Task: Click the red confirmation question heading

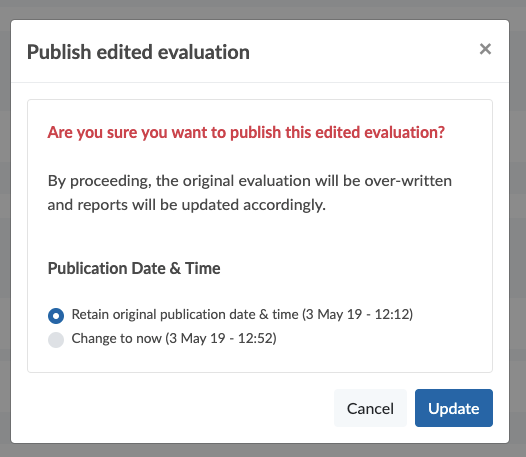Action: point(246,132)
